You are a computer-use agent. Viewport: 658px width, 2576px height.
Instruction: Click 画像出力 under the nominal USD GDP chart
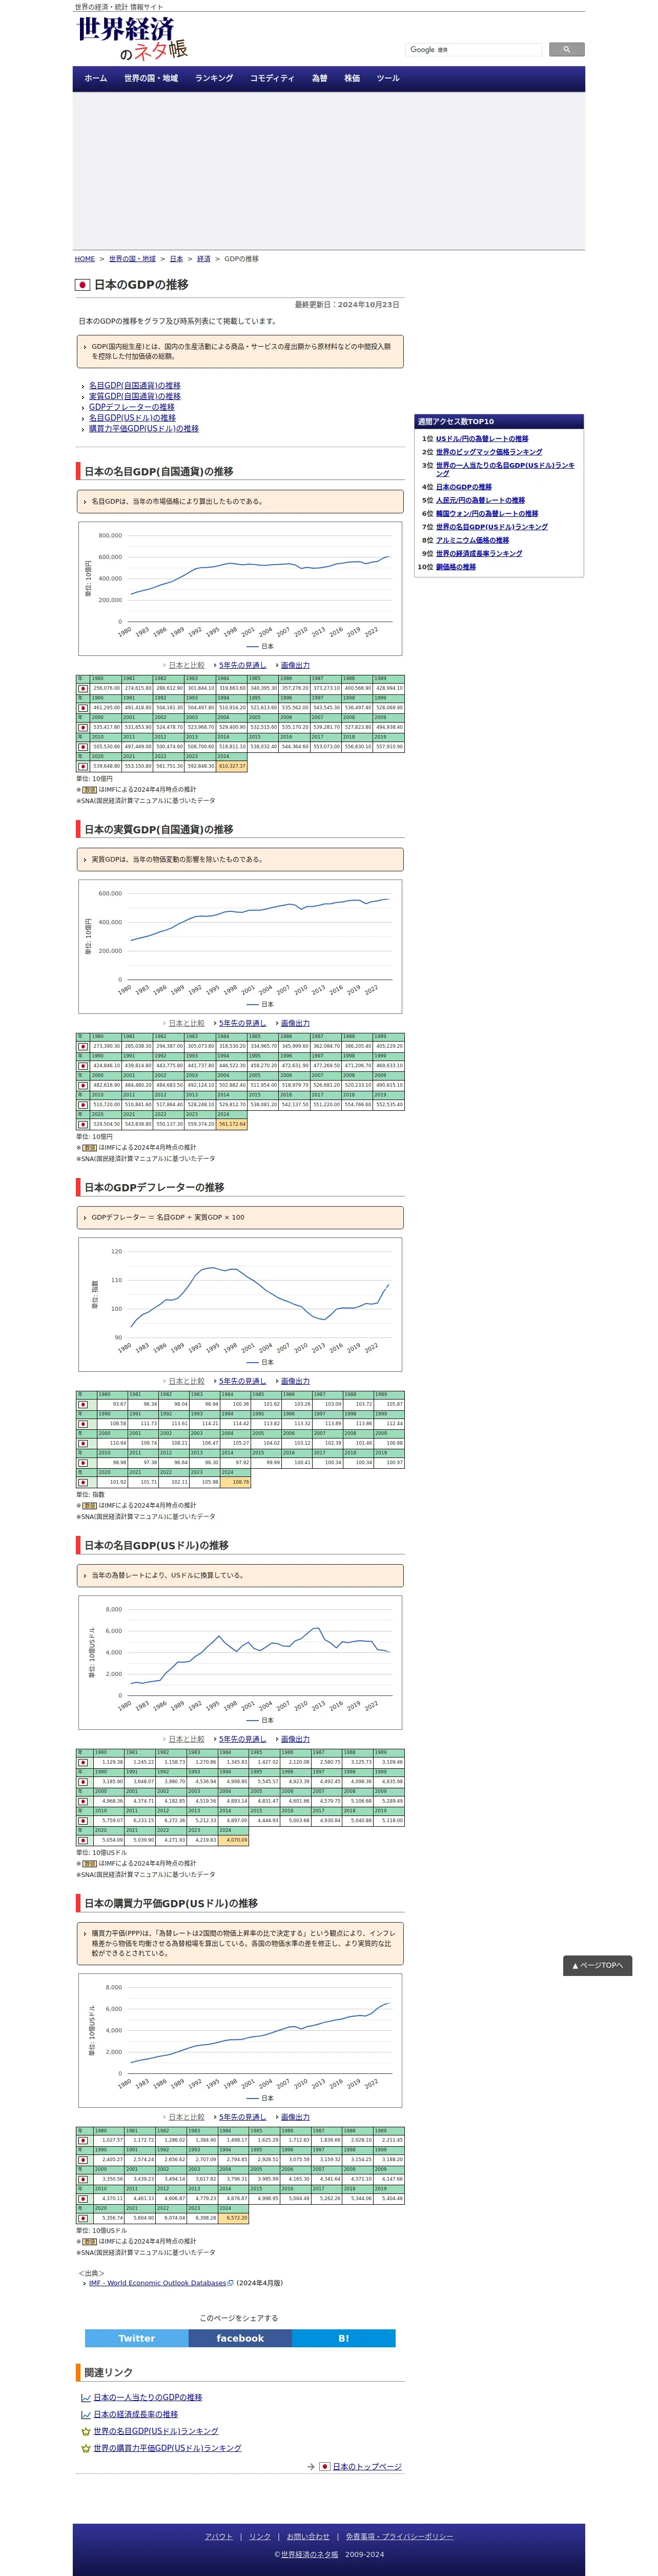(x=295, y=1739)
